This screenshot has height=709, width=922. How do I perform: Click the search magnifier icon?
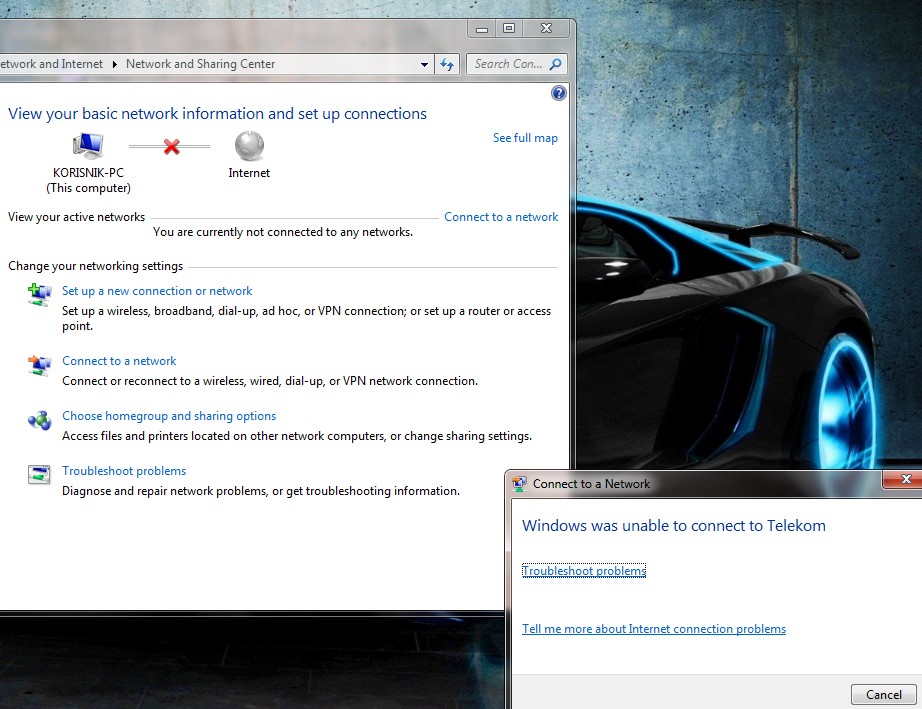[x=556, y=64]
